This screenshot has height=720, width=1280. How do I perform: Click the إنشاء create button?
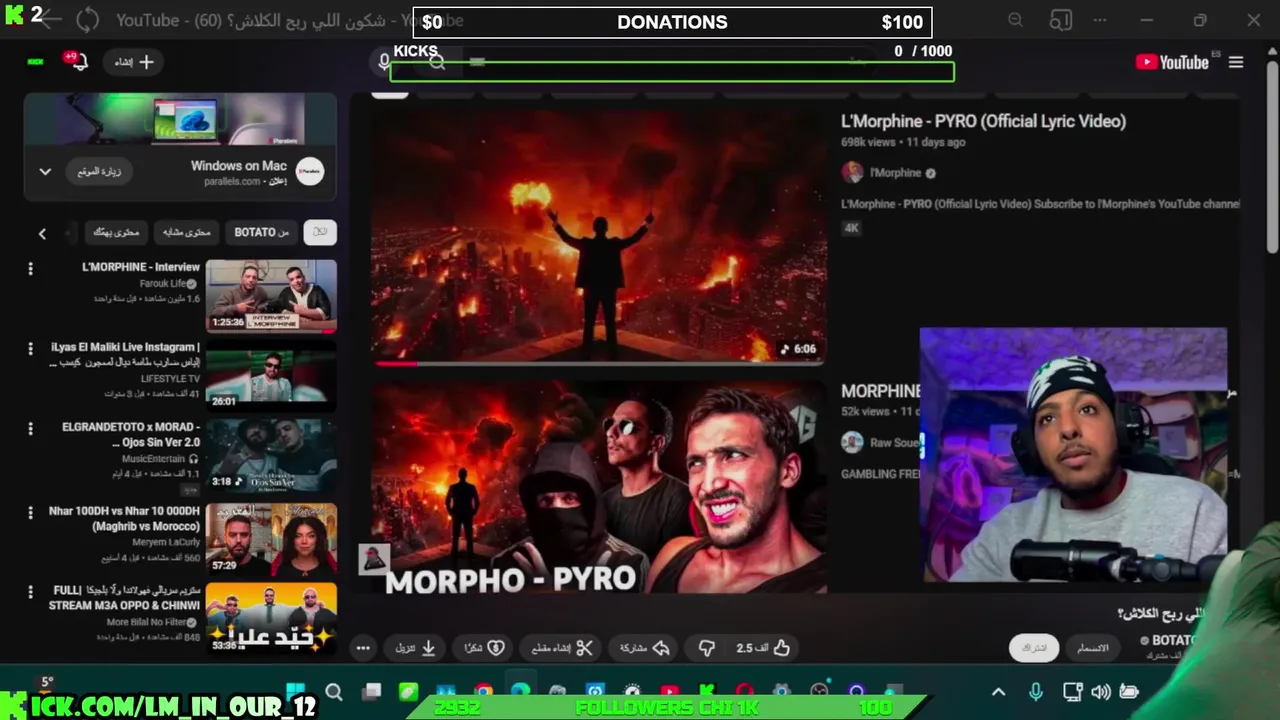(x=134, y=62)
